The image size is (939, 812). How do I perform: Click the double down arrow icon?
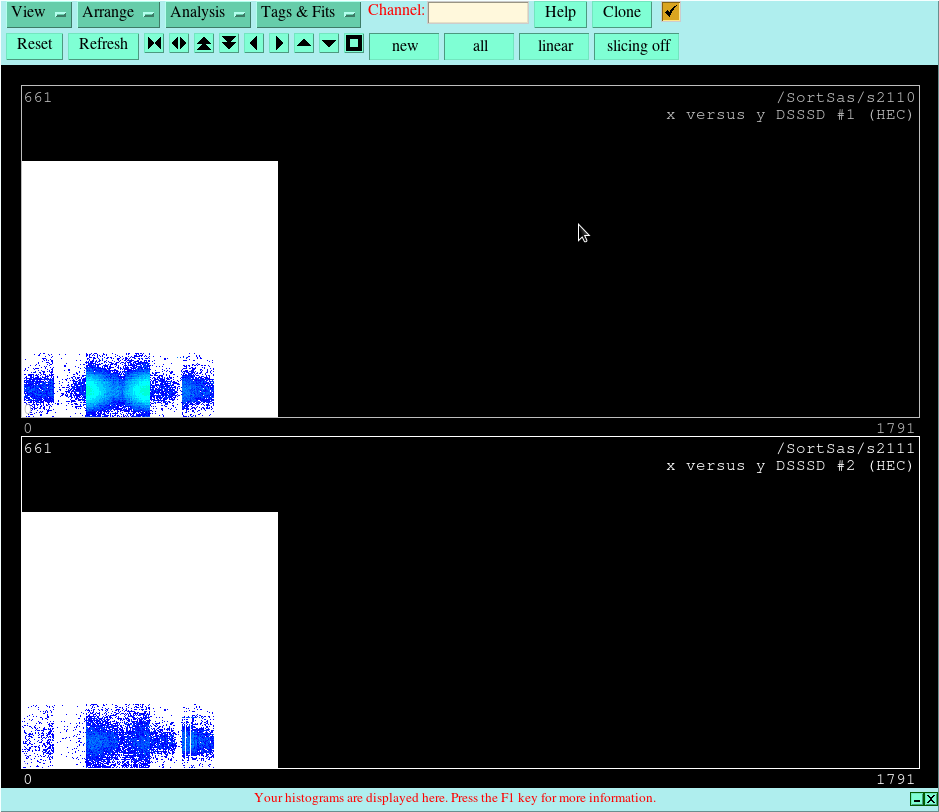click(x=229, y=43)
